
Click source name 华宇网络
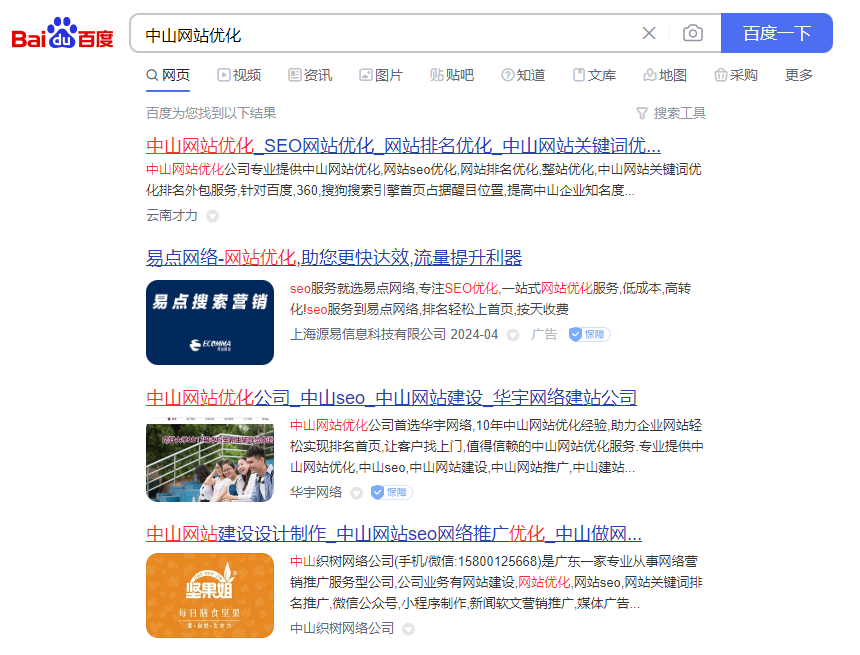pos(316,492)
